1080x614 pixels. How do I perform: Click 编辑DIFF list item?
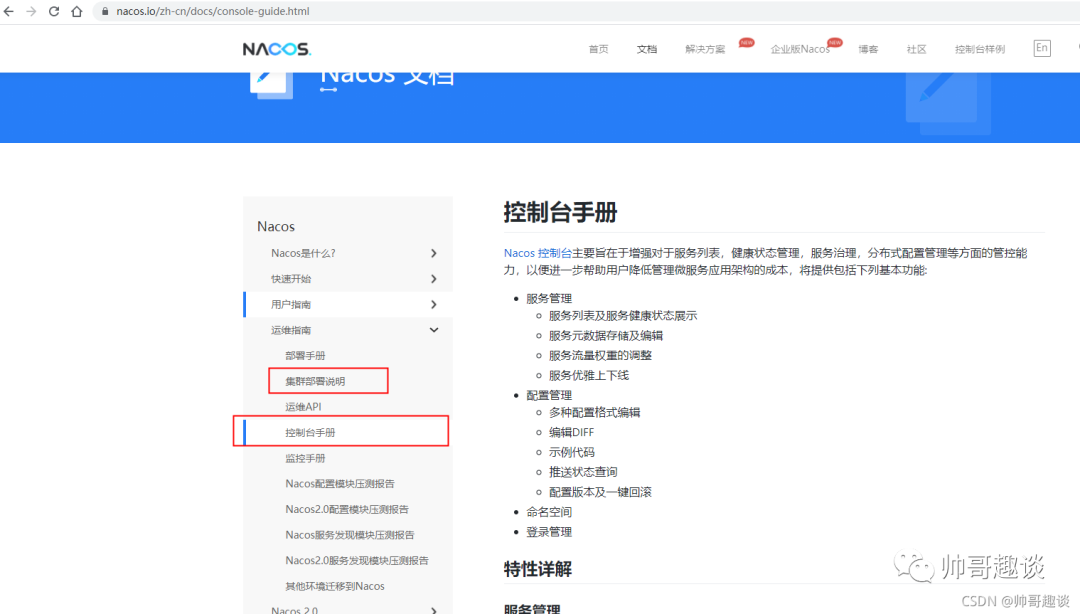point(571,432)
